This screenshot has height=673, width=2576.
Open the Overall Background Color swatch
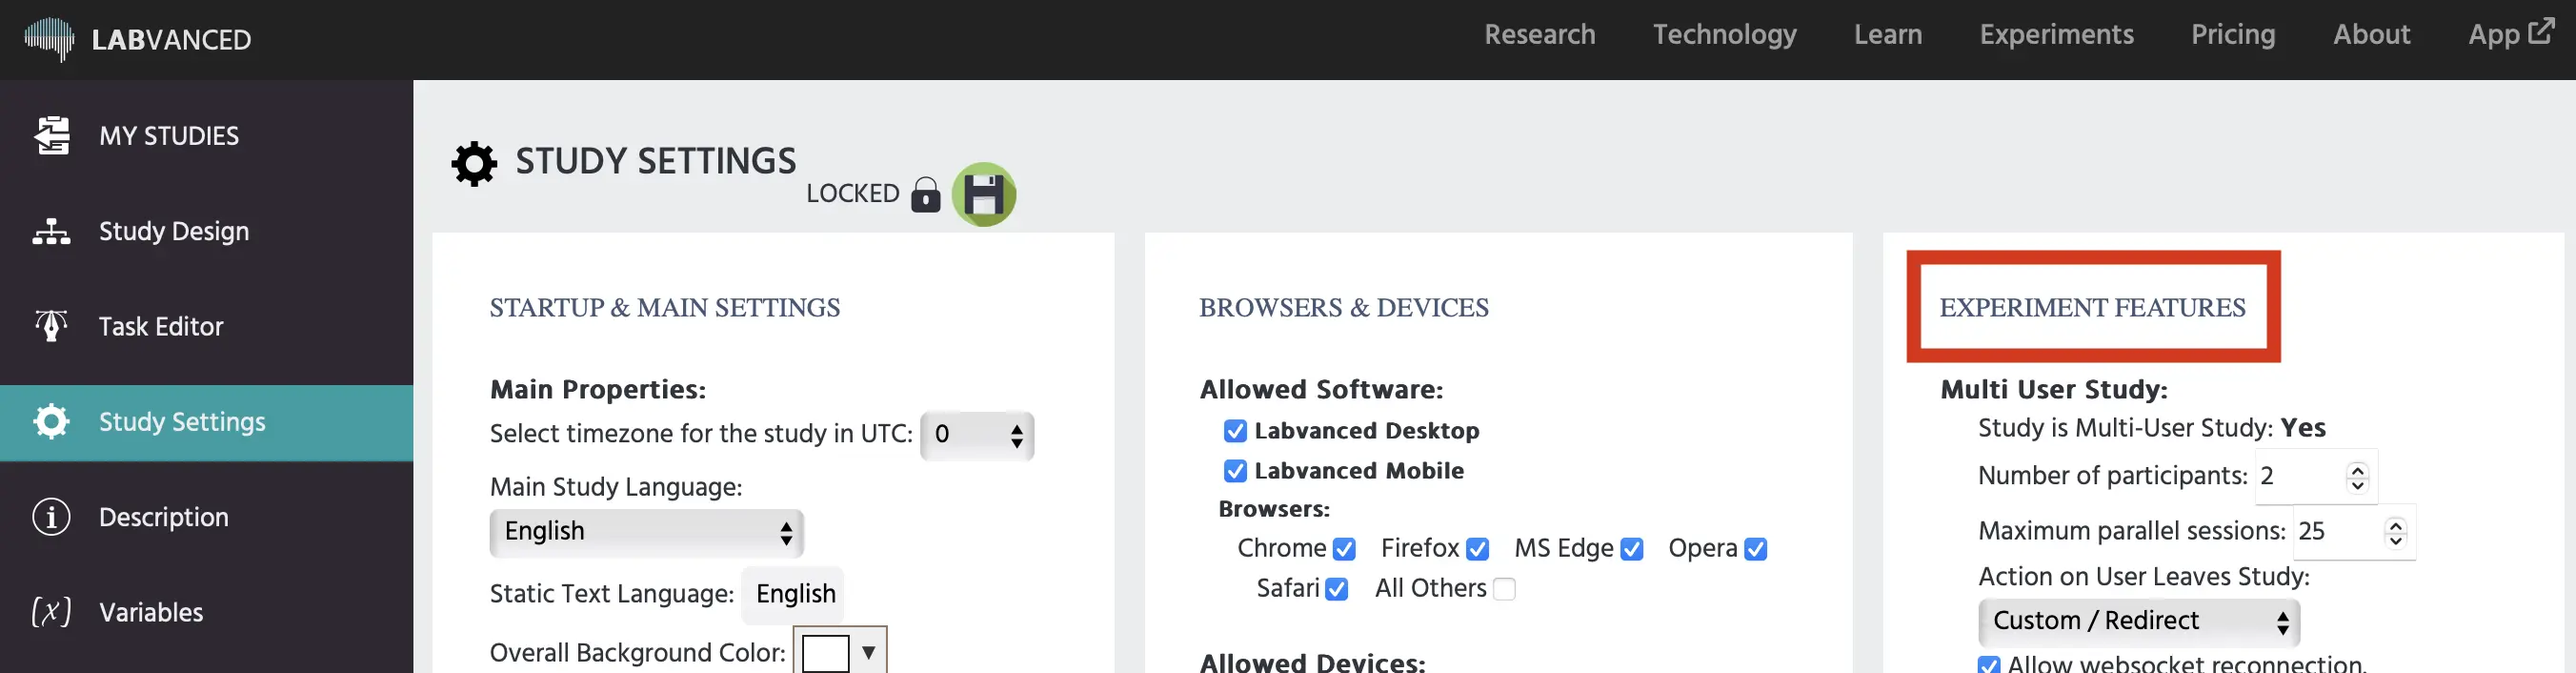click(826, 653)
